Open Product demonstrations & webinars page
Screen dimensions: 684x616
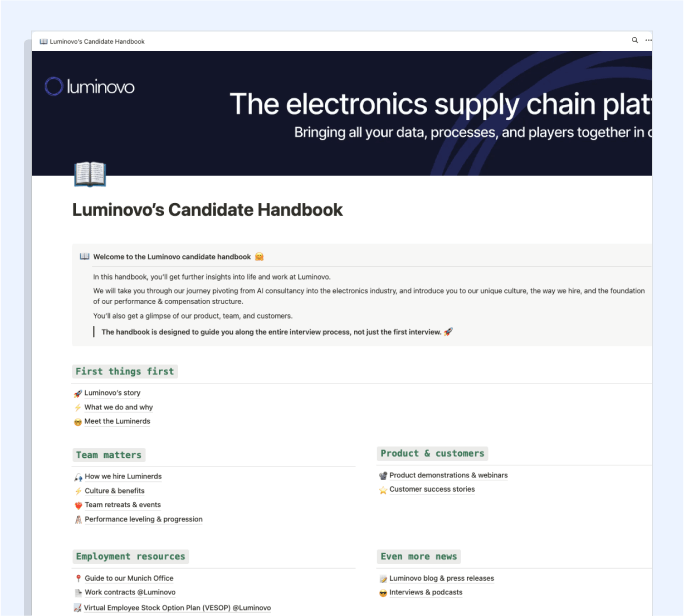coord(448,475)
